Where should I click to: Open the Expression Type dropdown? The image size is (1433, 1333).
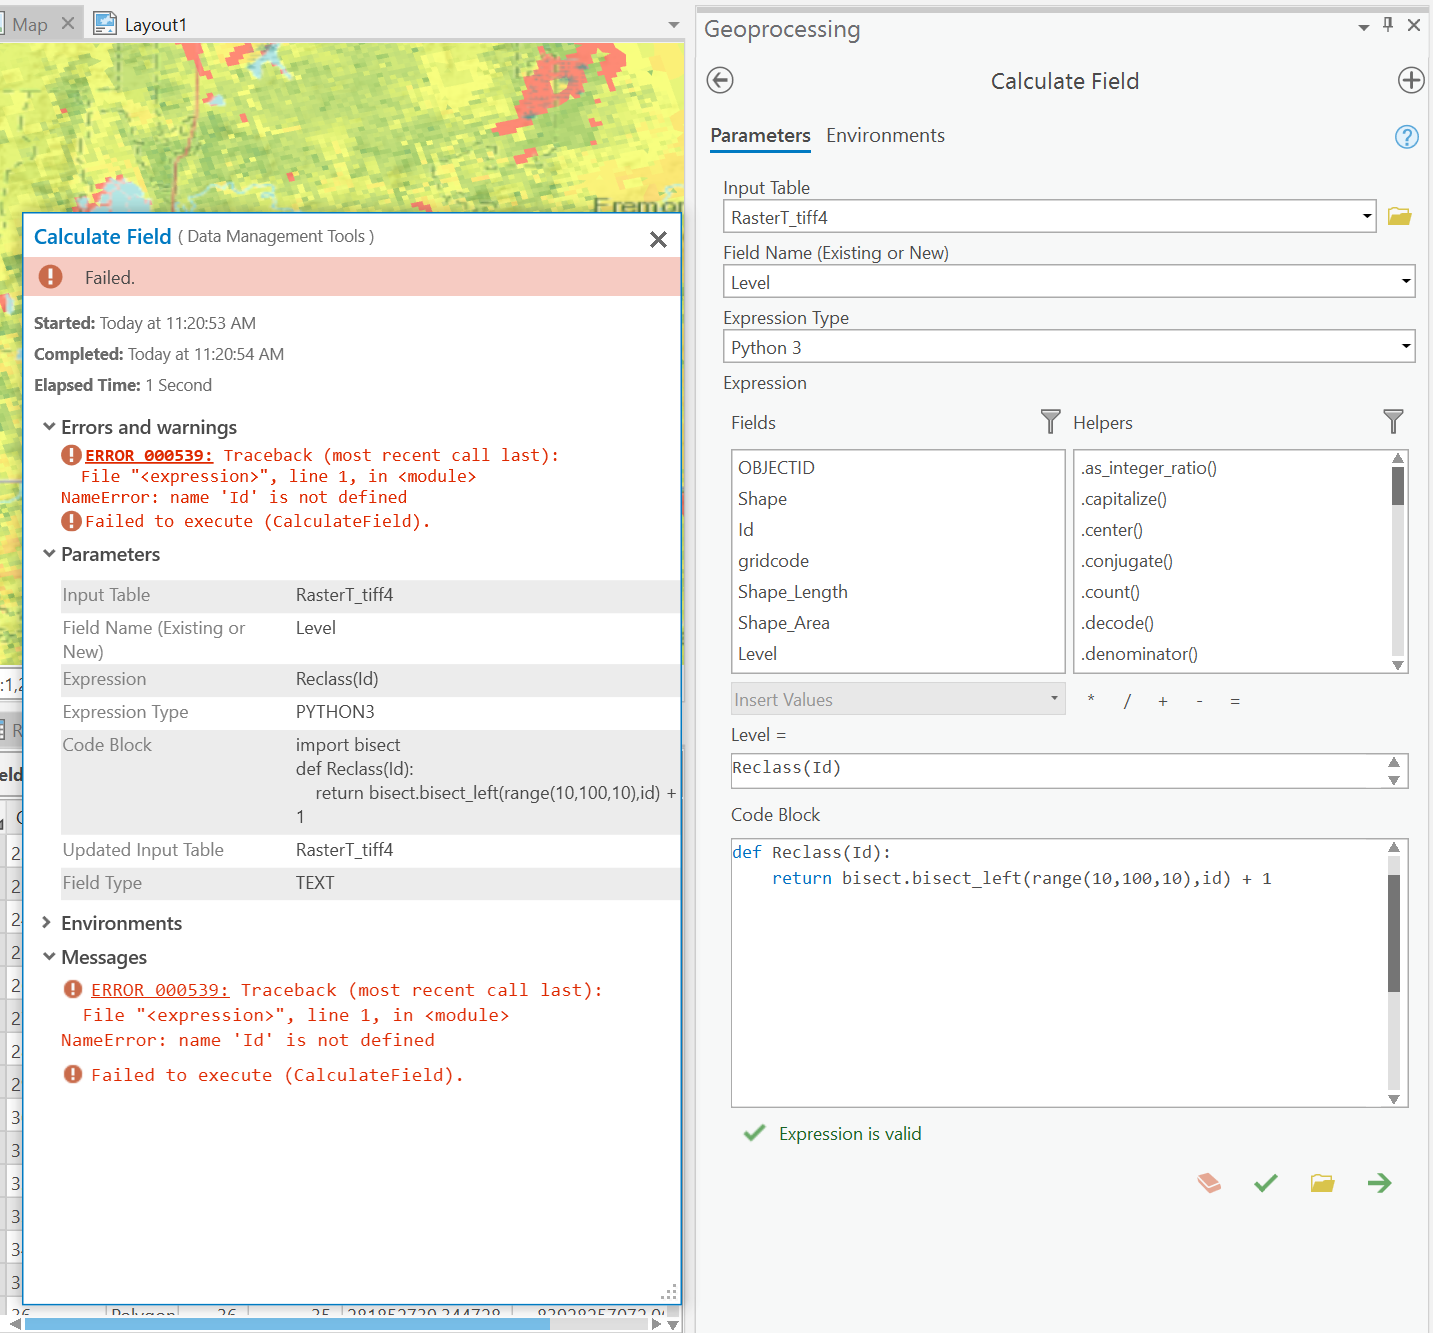click(x=1406, y=346)
